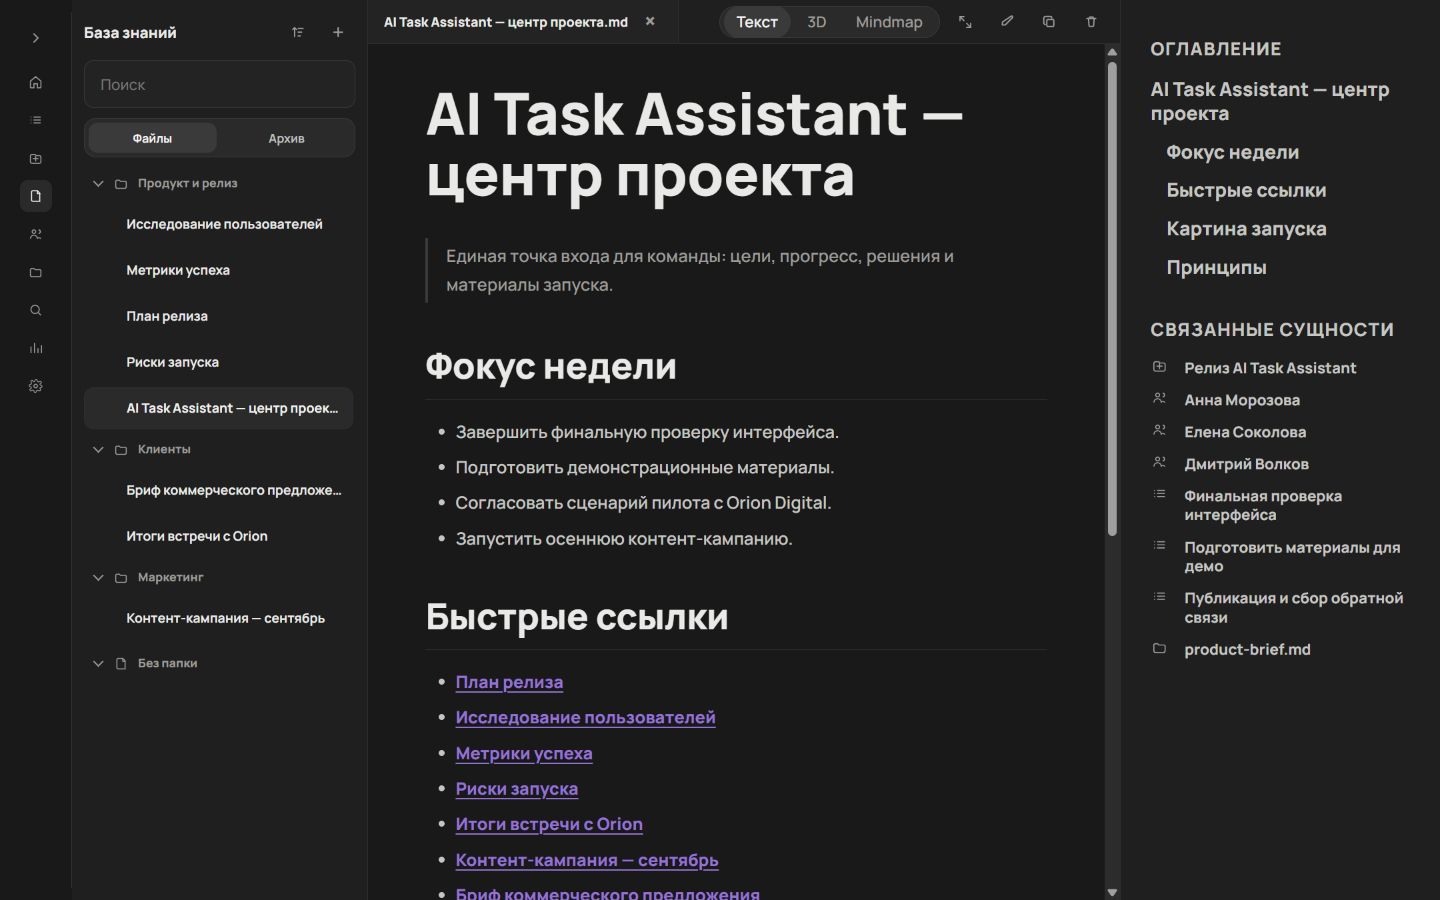Follow the План релиза link in document
This screenshot has width=1440, height=900.
(509, 682)
